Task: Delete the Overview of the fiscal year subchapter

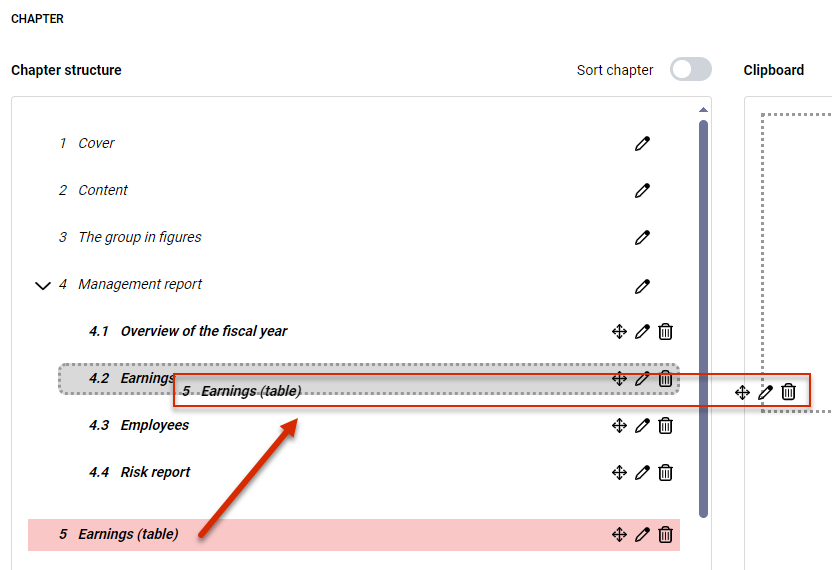Action: pyautogui.click(x=665, y=332)
